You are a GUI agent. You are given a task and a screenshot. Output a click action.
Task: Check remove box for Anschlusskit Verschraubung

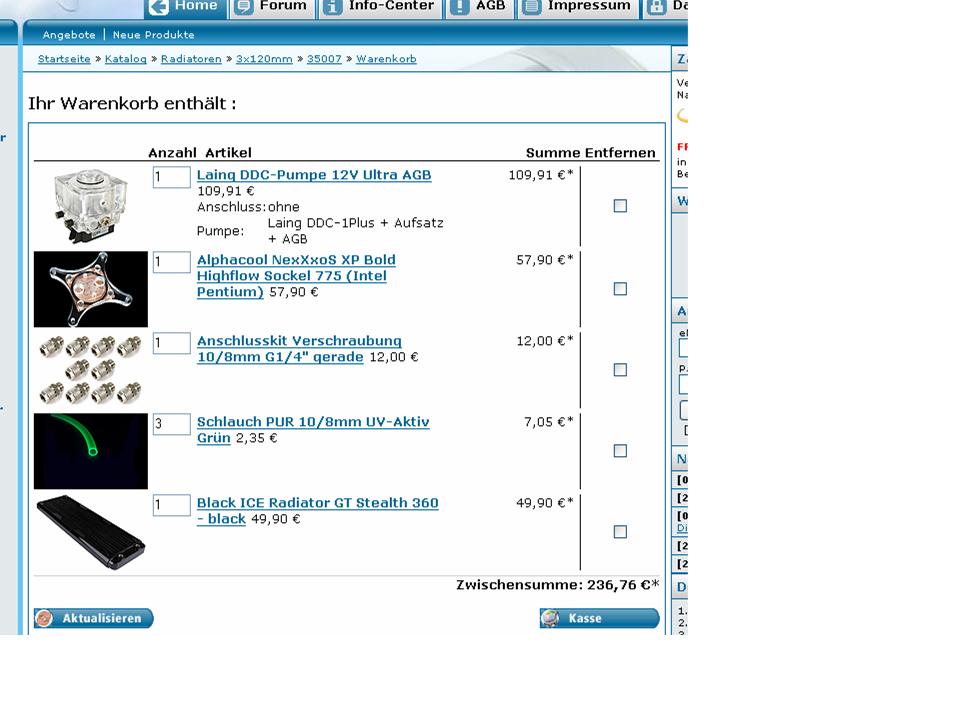tap(620, 370)
